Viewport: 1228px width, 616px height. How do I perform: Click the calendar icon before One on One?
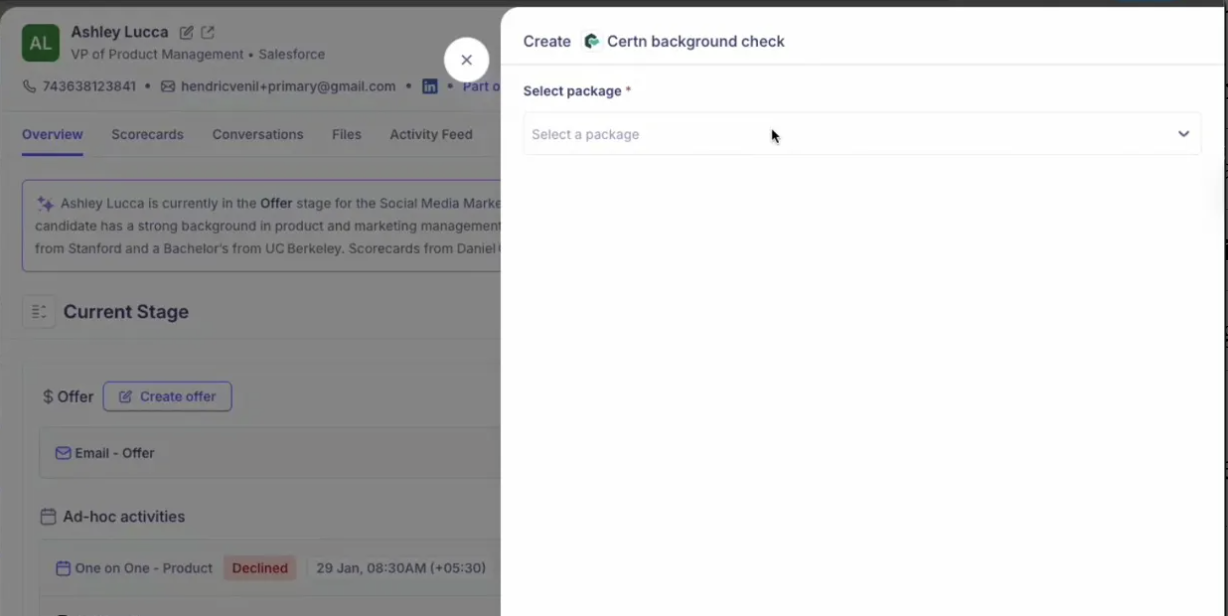click(63, 568)
